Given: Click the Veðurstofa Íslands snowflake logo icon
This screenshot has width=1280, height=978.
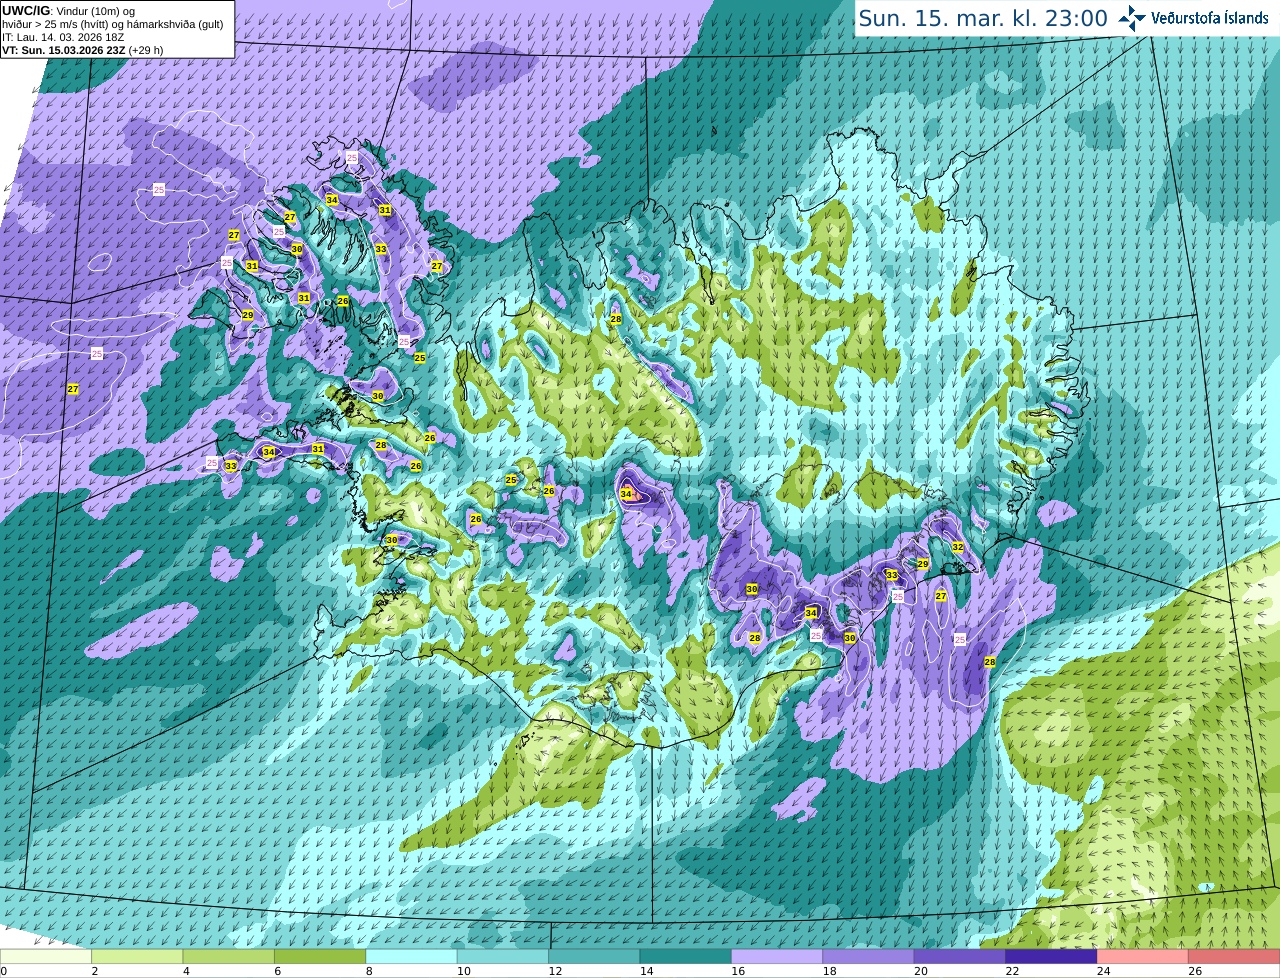Looking at the screenshot, I should pyautogui.click(x=1132, y=18).
